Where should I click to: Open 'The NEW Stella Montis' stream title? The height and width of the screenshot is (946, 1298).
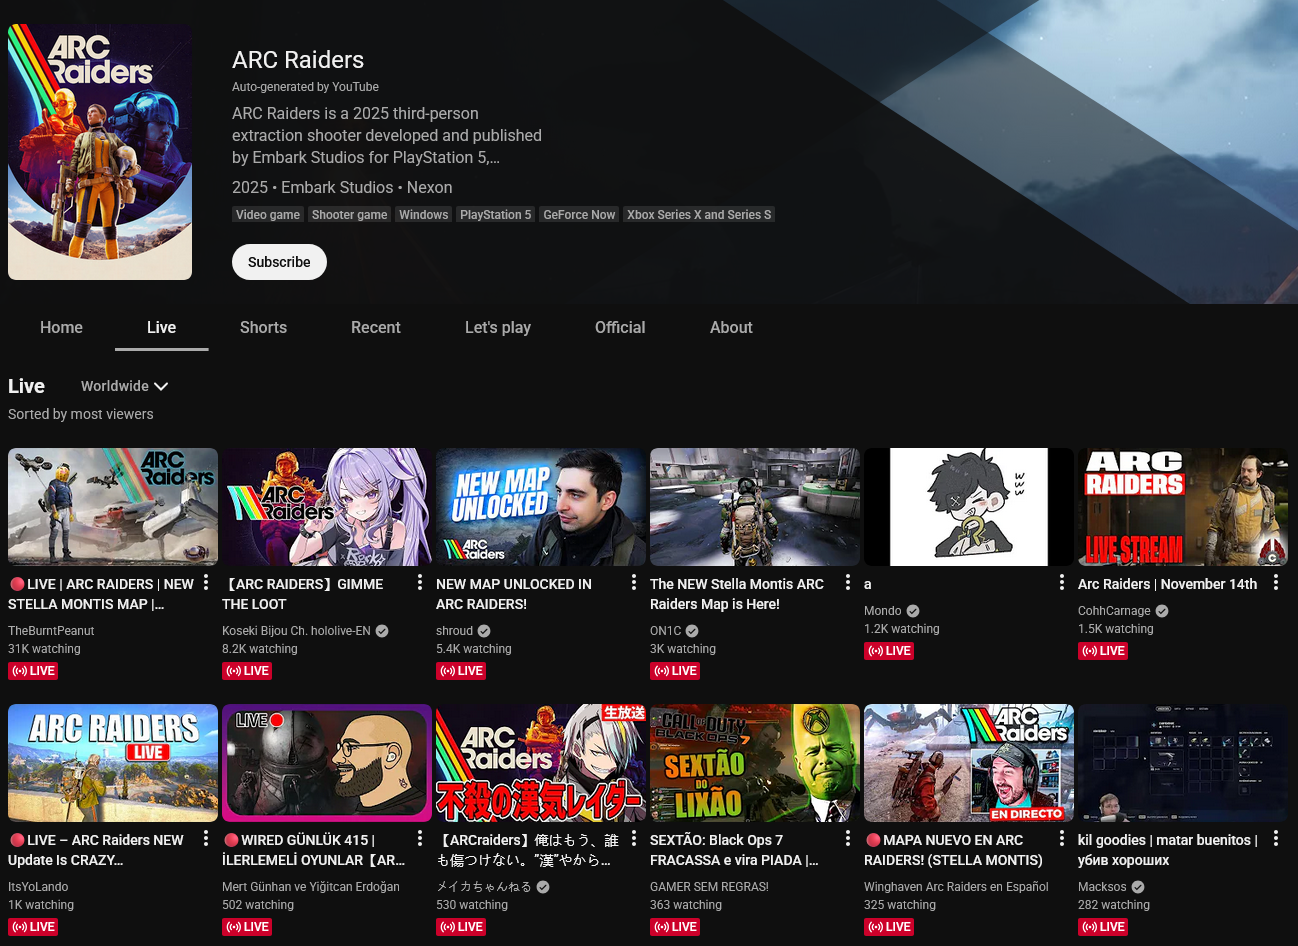(x=737, y=594)
